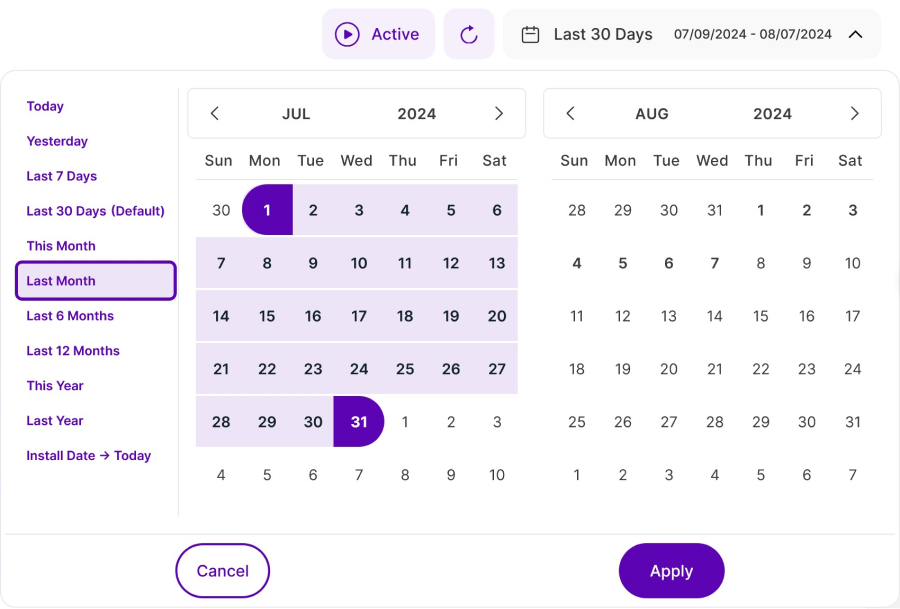
Task: Collapse the date range picker chevron
Action: 855,34
